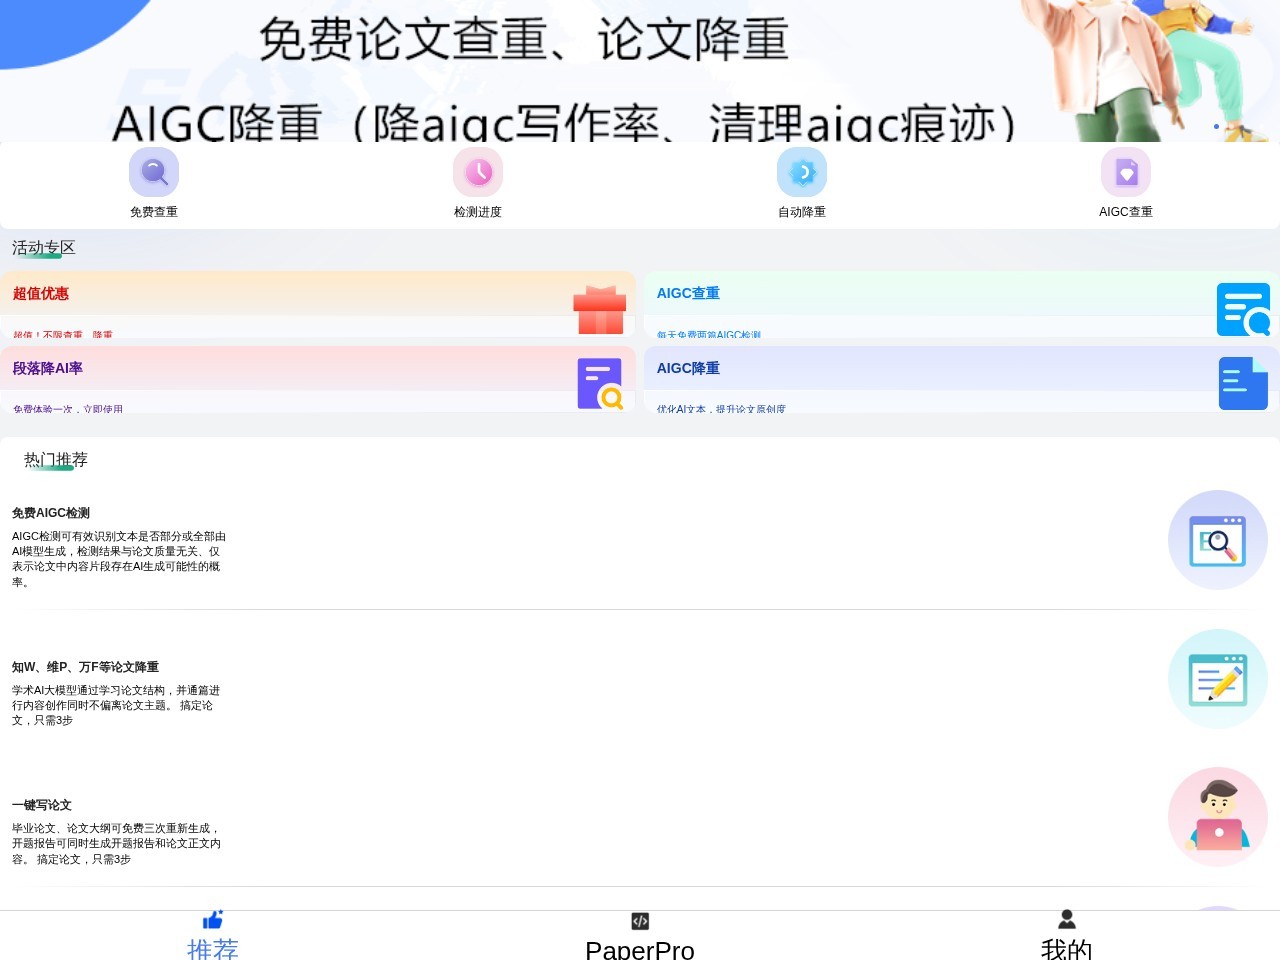Viewport: 1280px width, 960px height.
Task: Click the 每天免费两篇AIGC检测 subtitle
Action: (708, 334)
